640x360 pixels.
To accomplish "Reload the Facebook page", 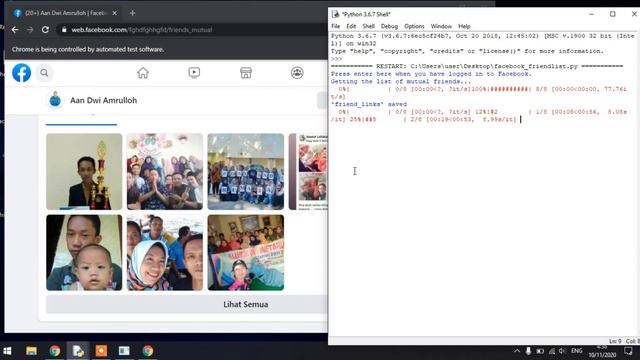I will point(45,30).
